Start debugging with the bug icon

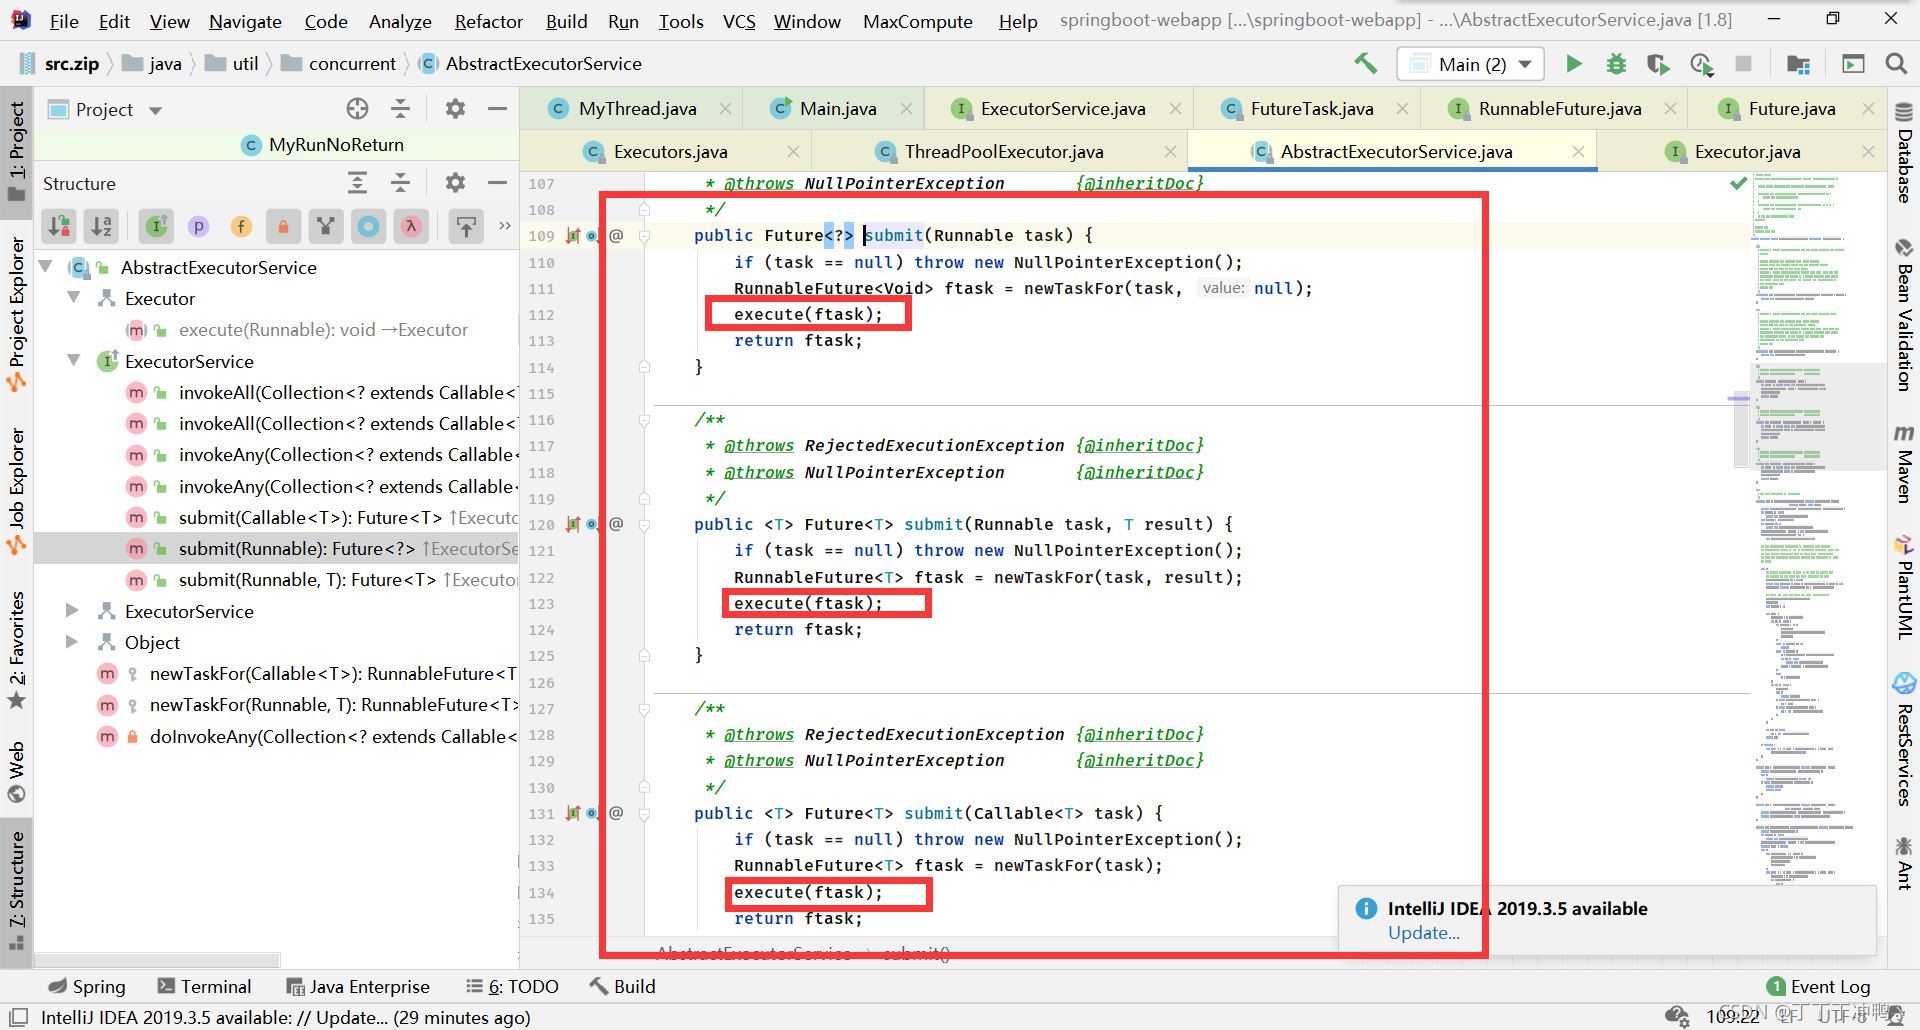pyautogui.click(x=1615, y=64)
